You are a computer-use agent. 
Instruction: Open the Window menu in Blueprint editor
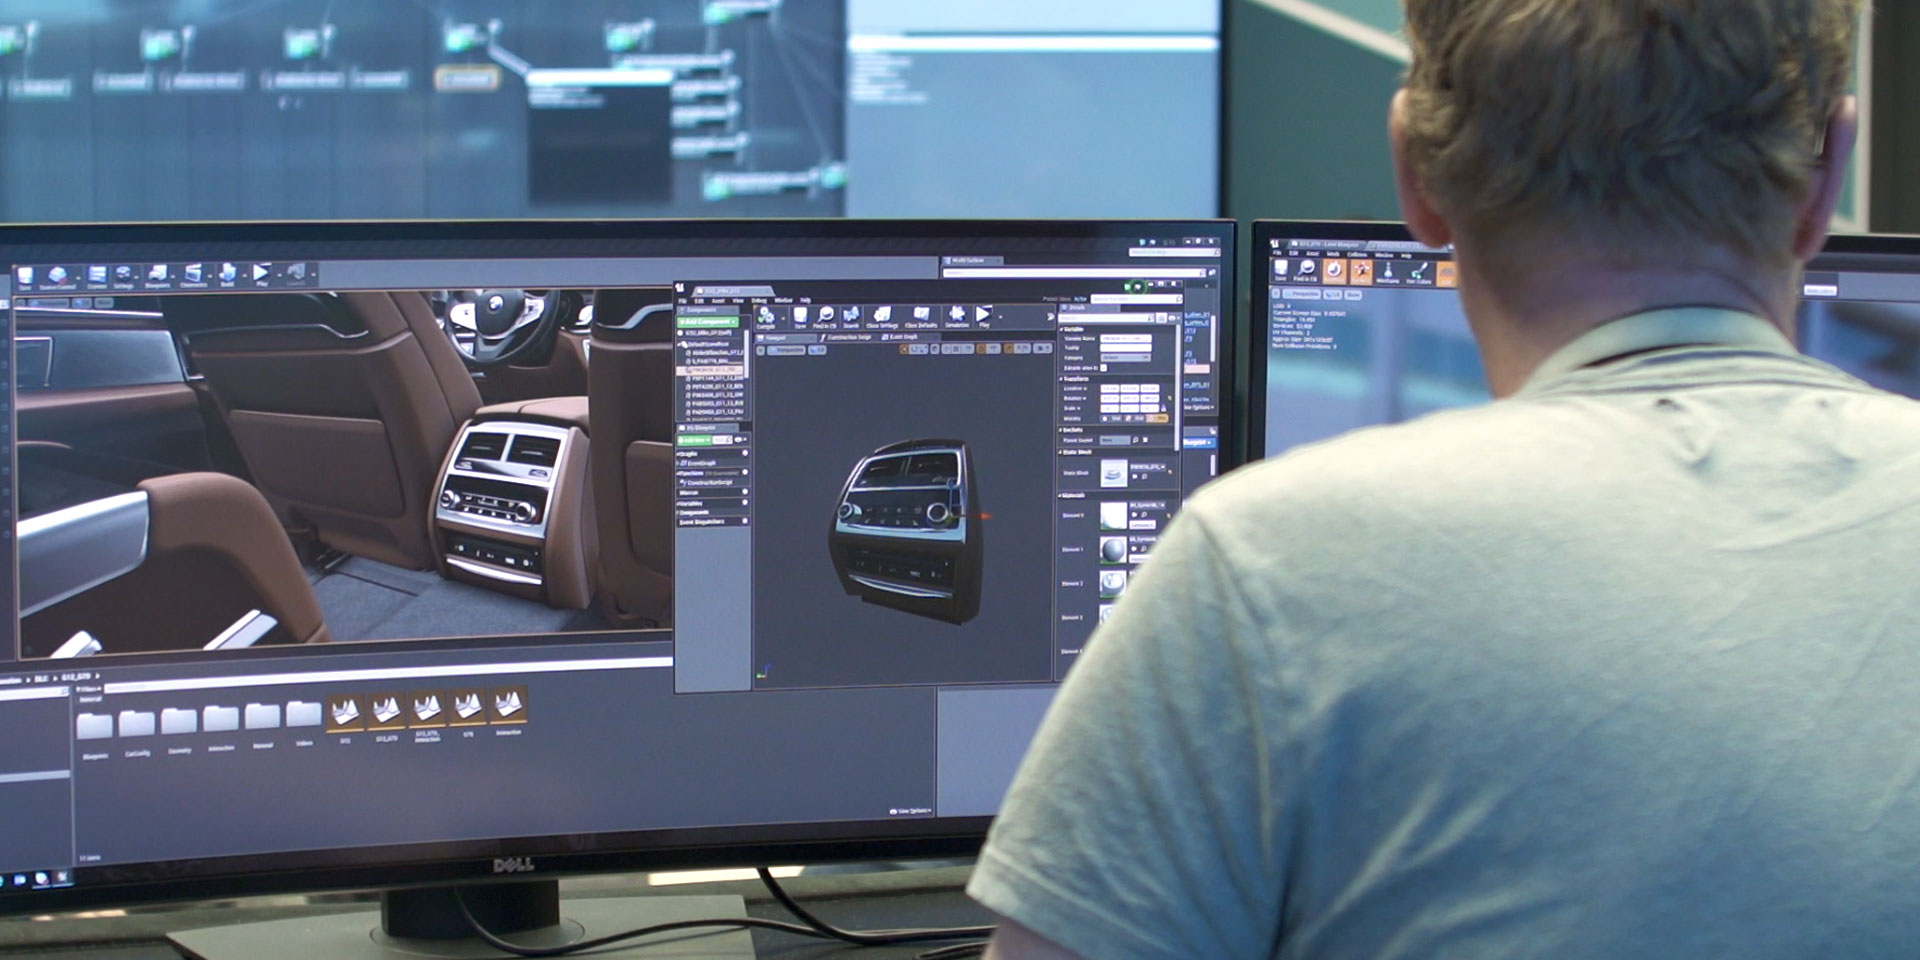click(x=783, y=300)
